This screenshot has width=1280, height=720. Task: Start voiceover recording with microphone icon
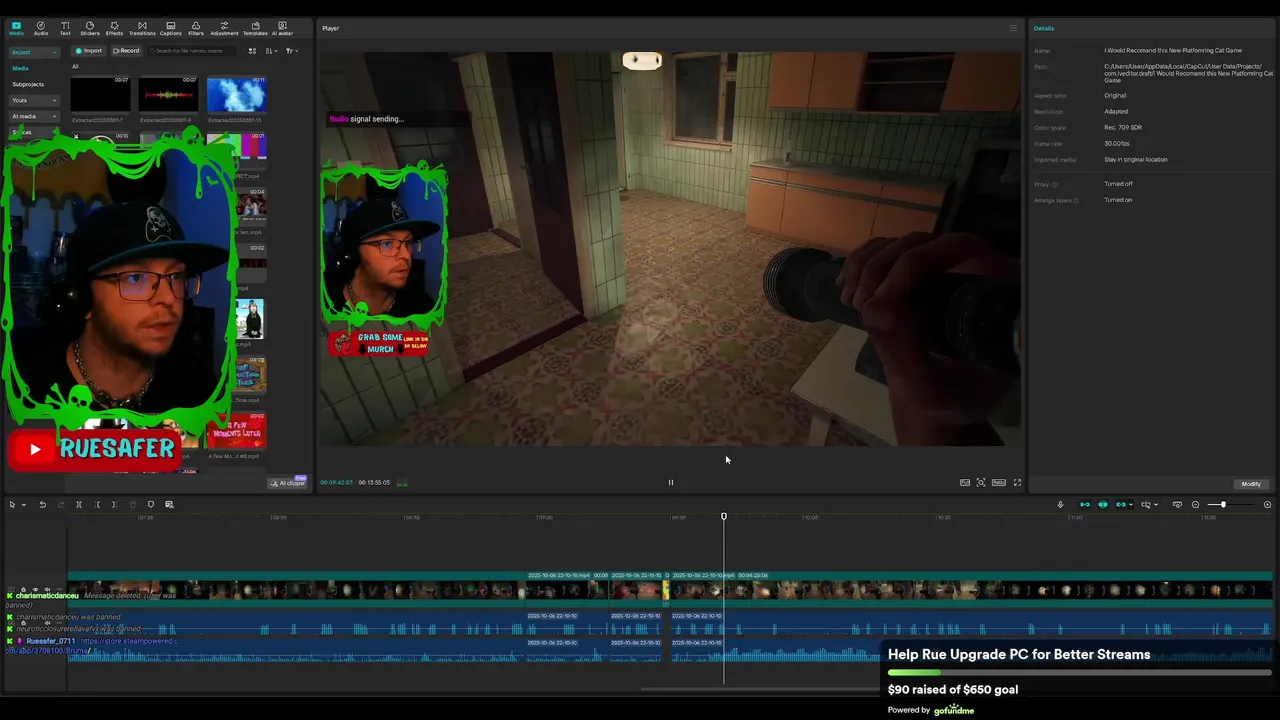[1060, 505]
